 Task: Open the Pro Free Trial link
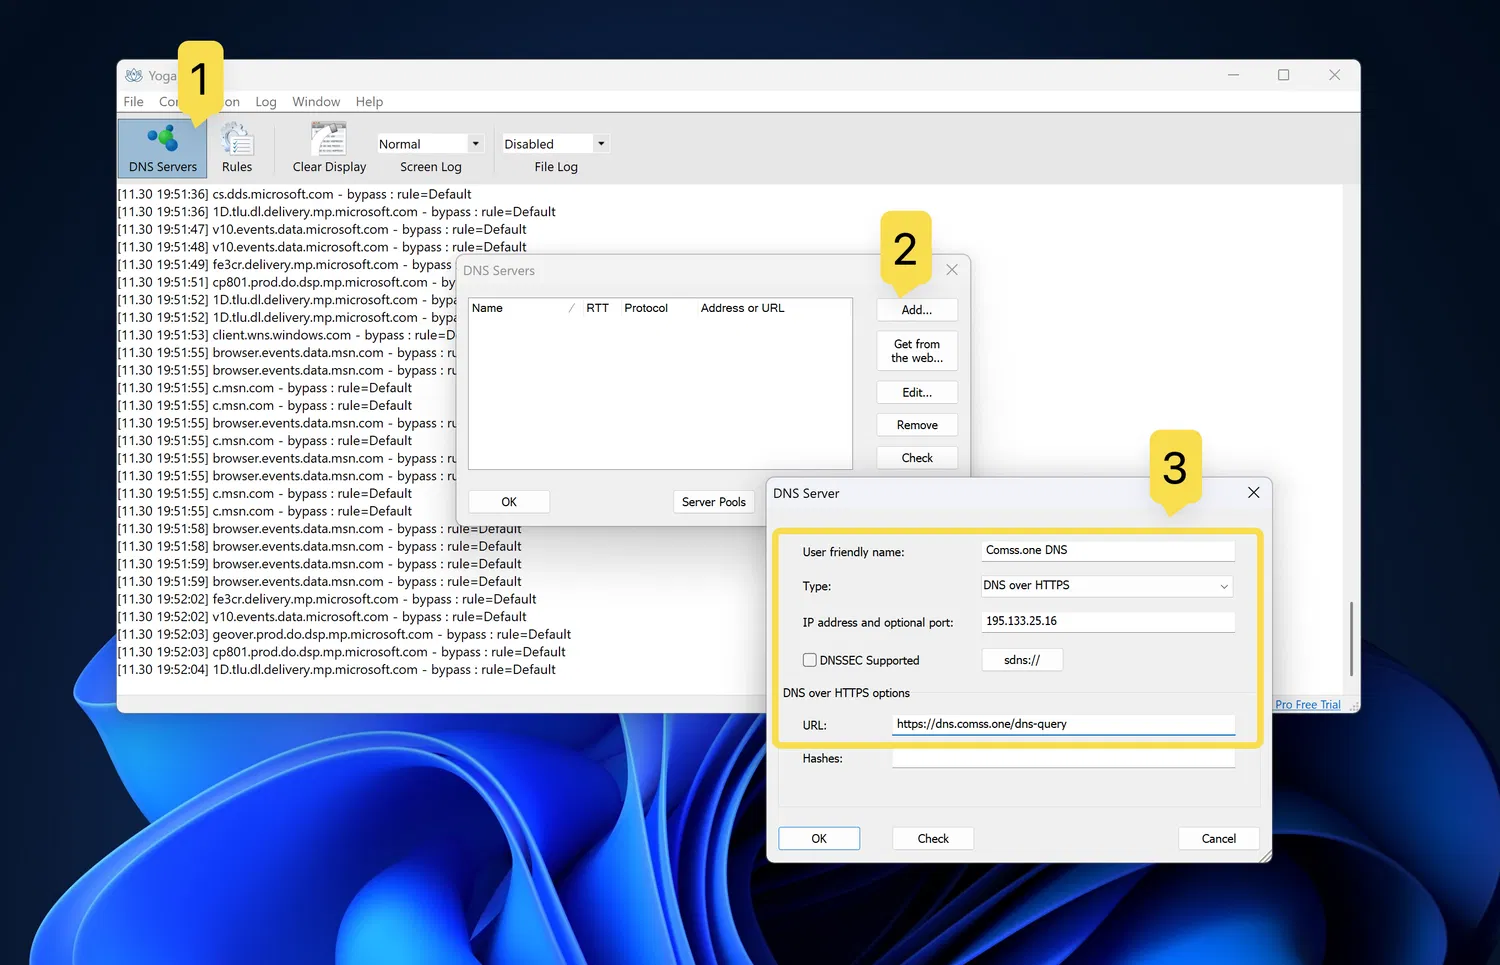(1308, 705)
